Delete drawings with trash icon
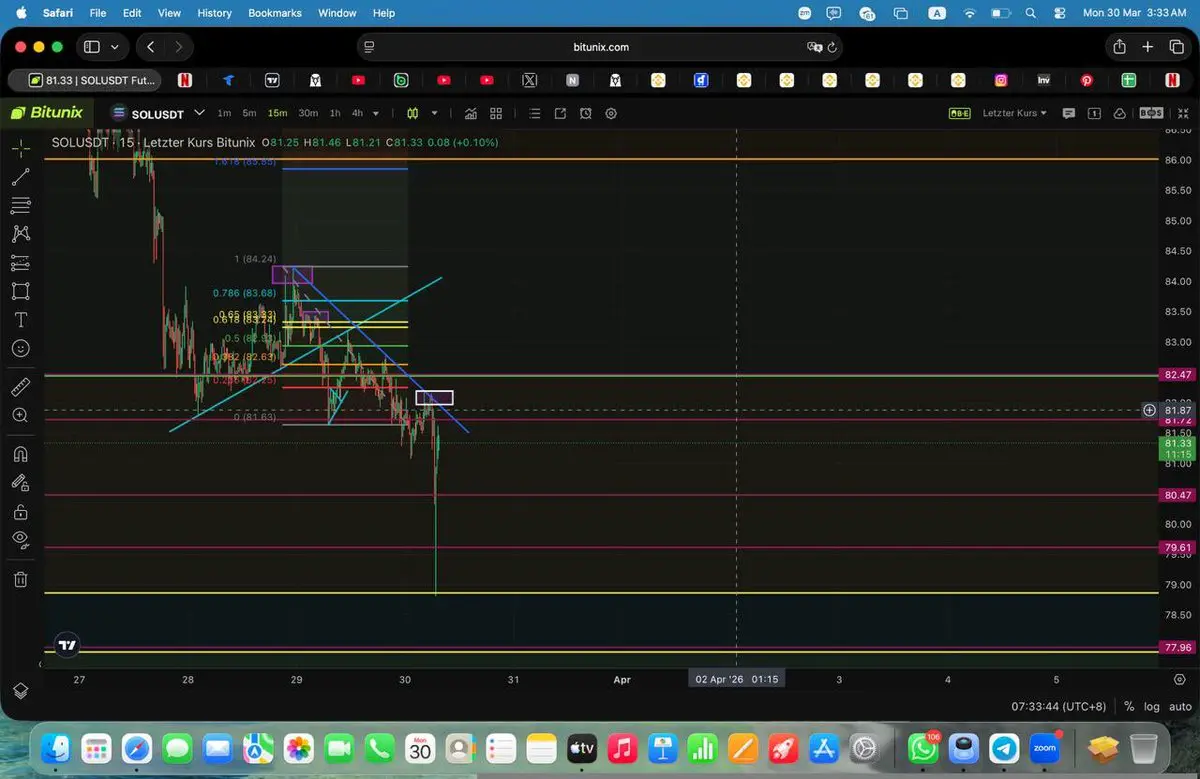 [x=20, y=578]
